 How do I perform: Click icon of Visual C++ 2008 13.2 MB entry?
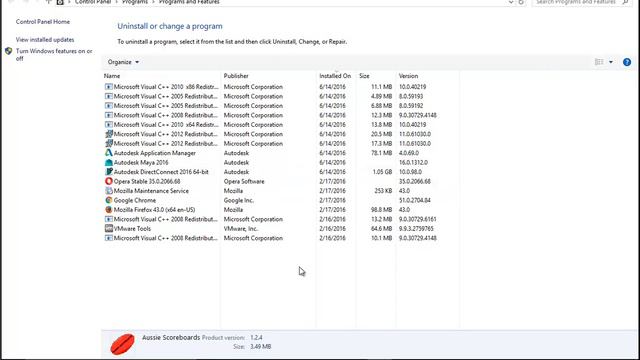click(109, 219)
